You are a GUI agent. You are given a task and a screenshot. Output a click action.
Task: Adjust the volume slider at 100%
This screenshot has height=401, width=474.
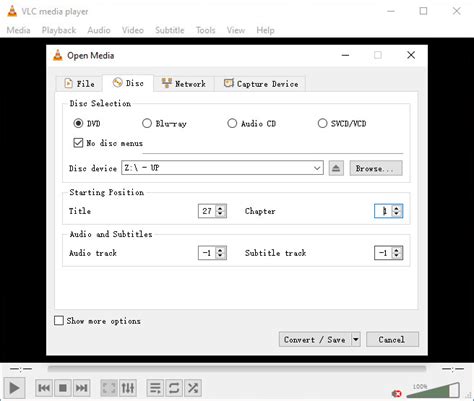(x=433, y=390)
